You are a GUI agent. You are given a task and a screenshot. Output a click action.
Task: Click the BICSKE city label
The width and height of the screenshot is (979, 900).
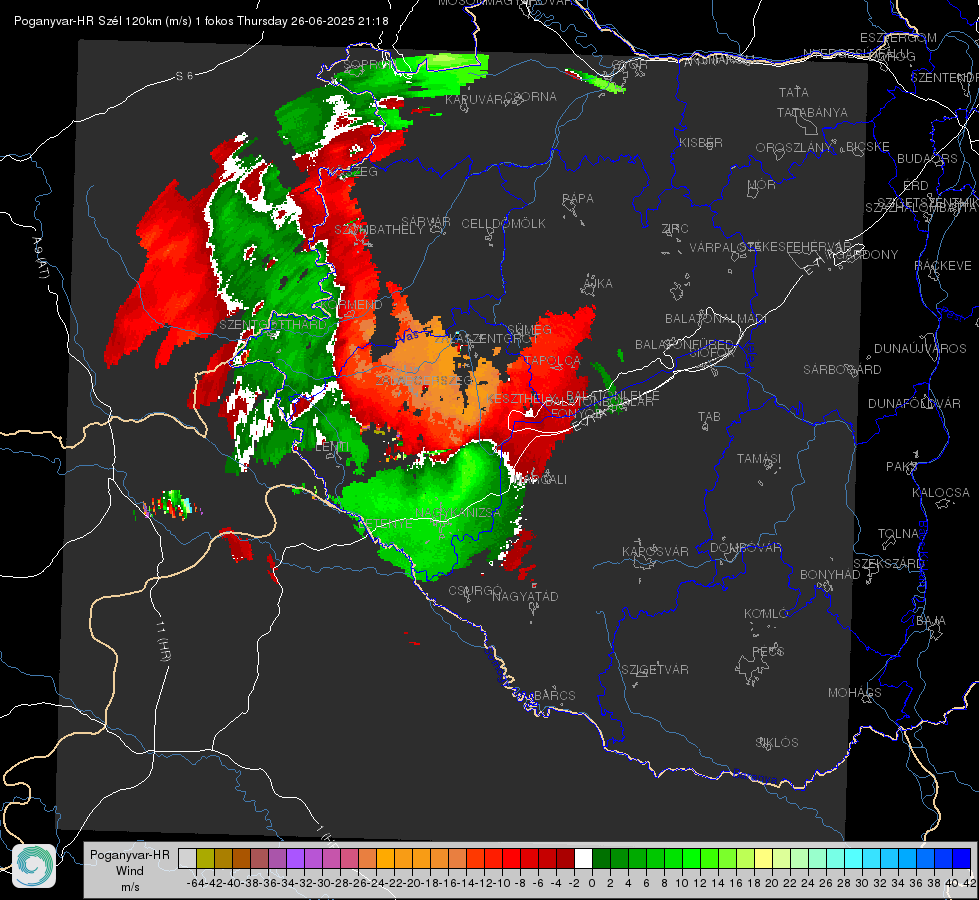coord(868,146)
